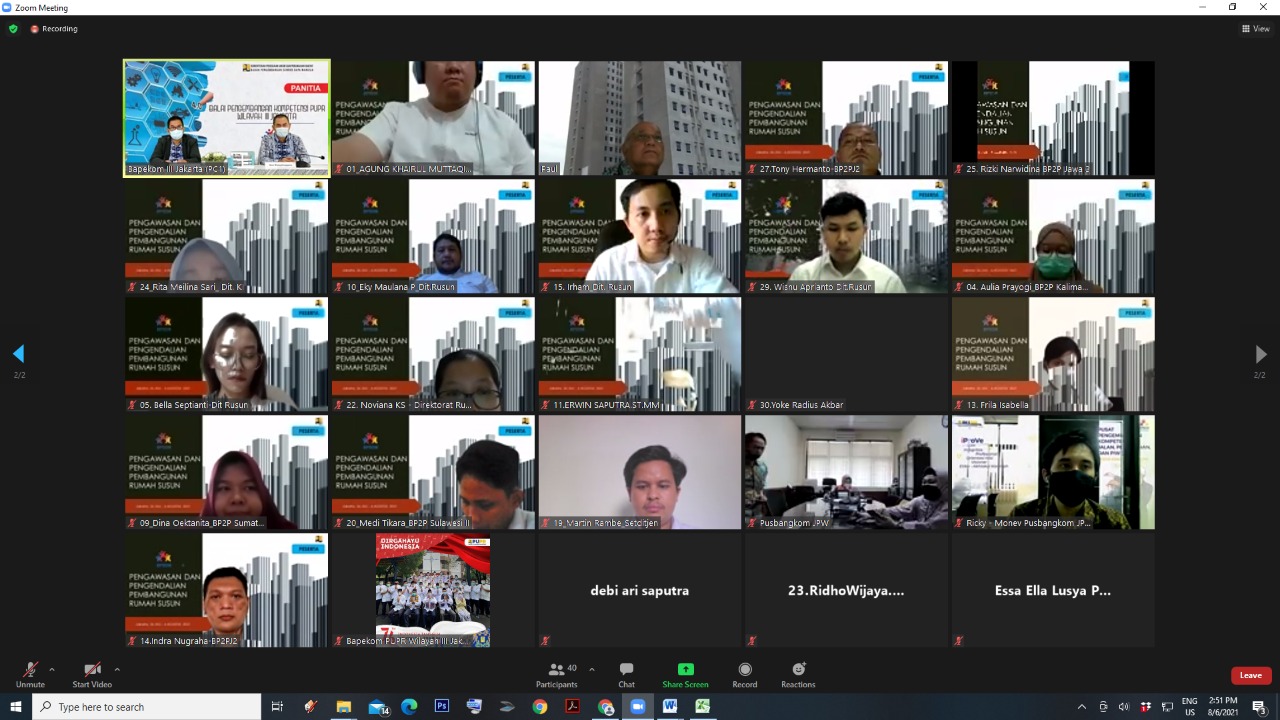The image size is (1280, 720).
Task: Show hidden system tray icons
Action: 1082,707
